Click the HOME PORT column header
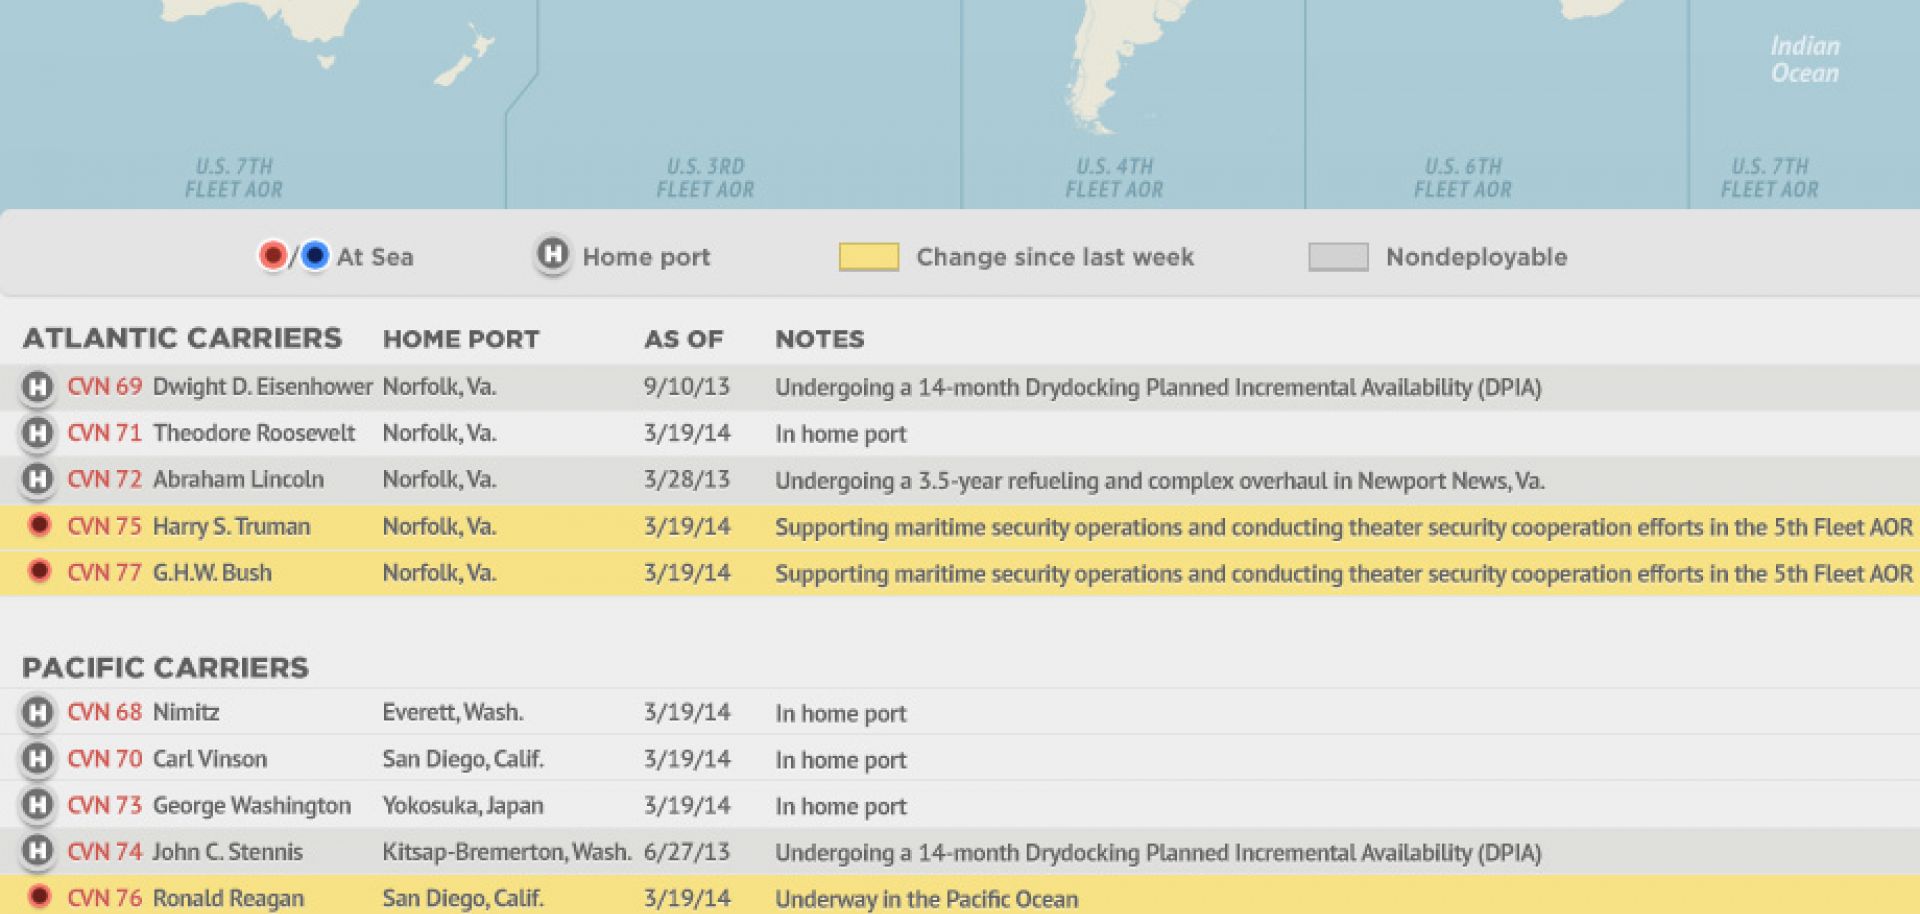The height and width of the screenshot is (914, 1920). pos(461,339)
